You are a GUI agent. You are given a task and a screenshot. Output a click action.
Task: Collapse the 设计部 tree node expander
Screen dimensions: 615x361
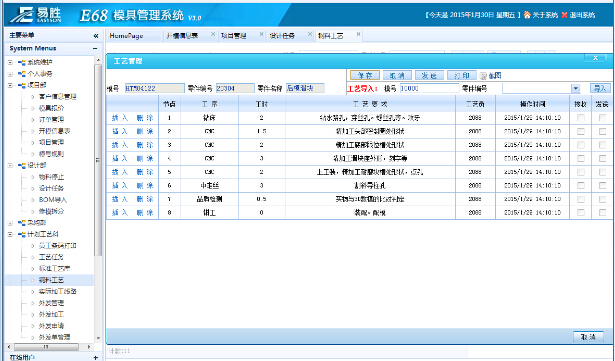tap(11, 166)
